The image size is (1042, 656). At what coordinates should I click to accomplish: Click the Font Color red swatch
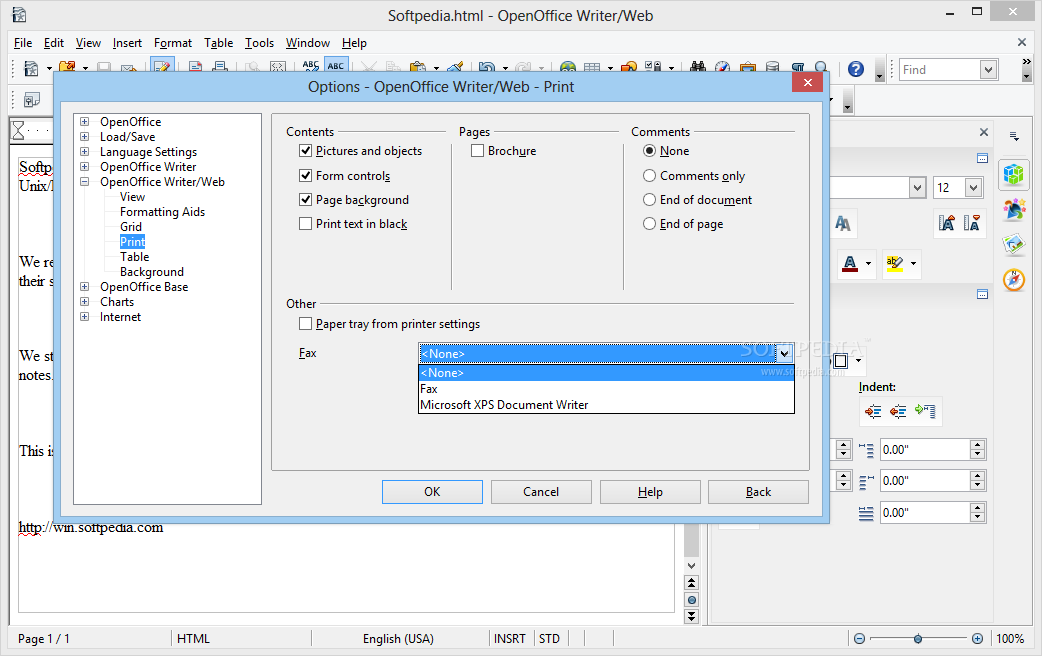coord(850,263)
